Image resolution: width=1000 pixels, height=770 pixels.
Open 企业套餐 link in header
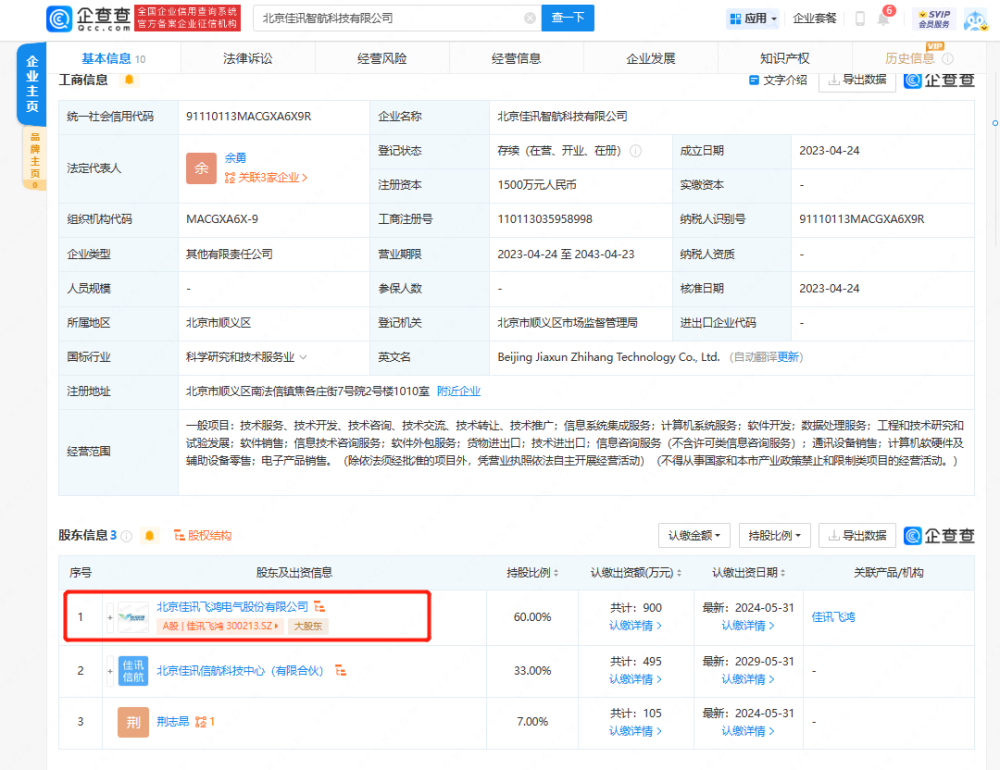pos(814,19)
